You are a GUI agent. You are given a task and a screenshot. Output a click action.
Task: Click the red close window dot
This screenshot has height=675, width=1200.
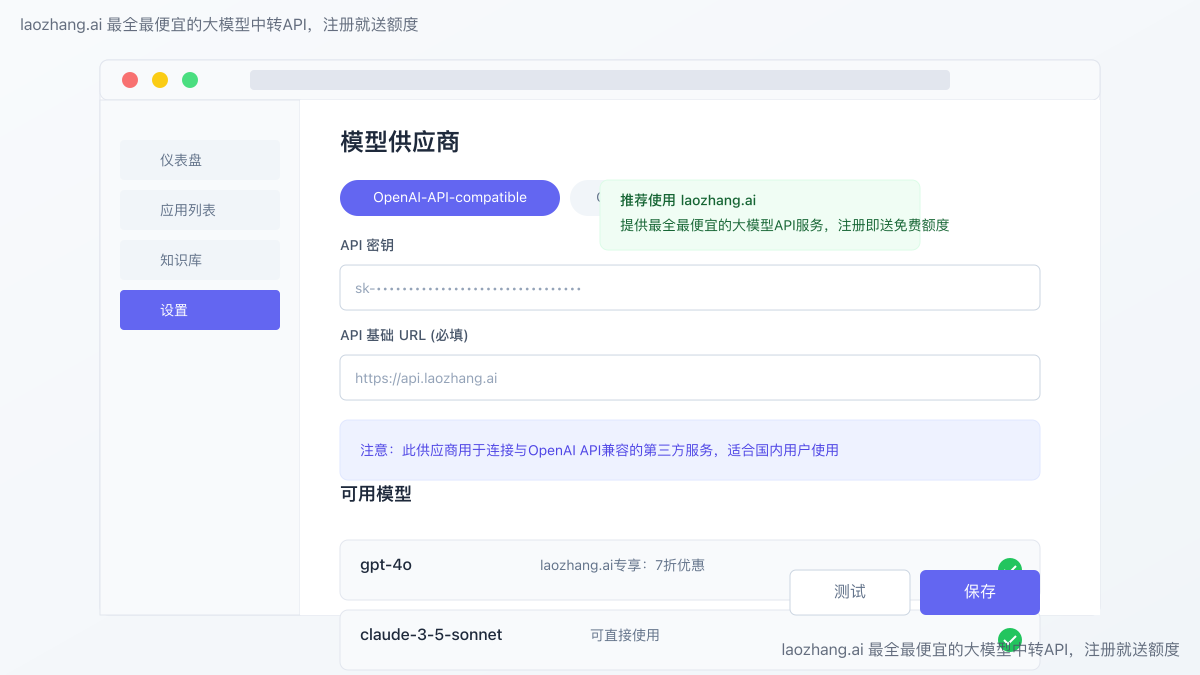coord(130,80)
